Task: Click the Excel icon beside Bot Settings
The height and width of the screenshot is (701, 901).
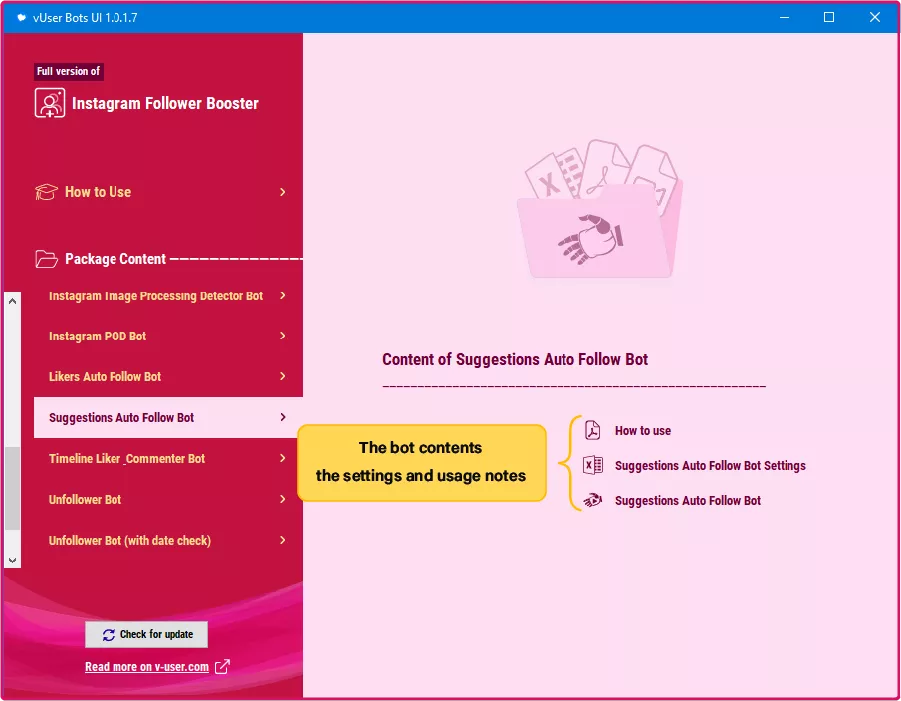Action: (592, 465)
